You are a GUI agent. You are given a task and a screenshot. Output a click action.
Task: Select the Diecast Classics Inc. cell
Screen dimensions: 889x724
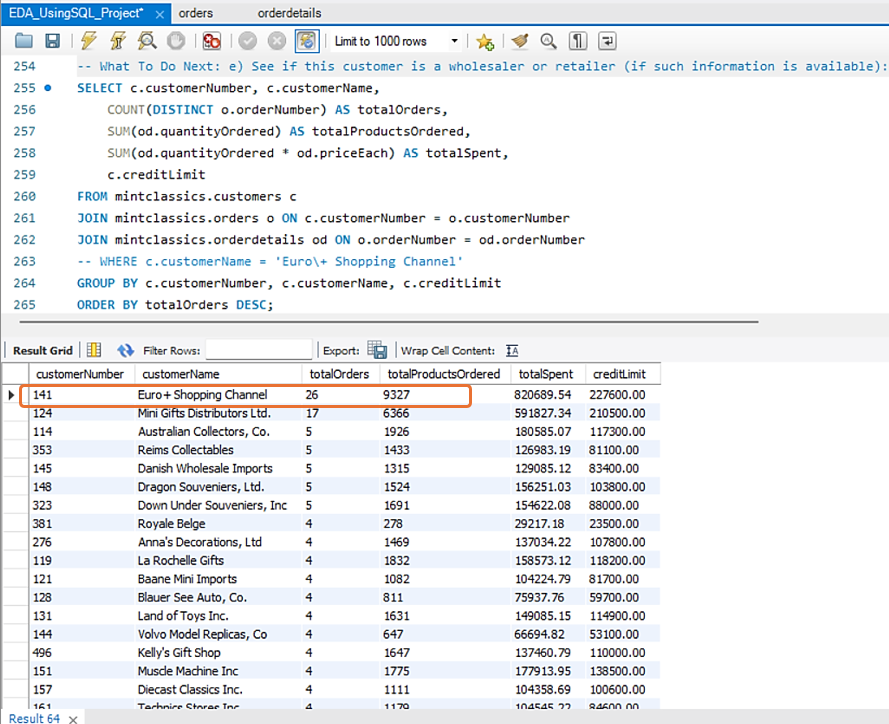click(x=218, y=689)
